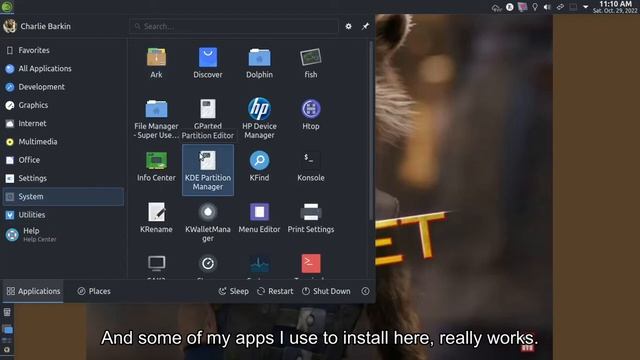Open the application launcher menu button
This screenshot has width=640, height=360.
(7, 7)
